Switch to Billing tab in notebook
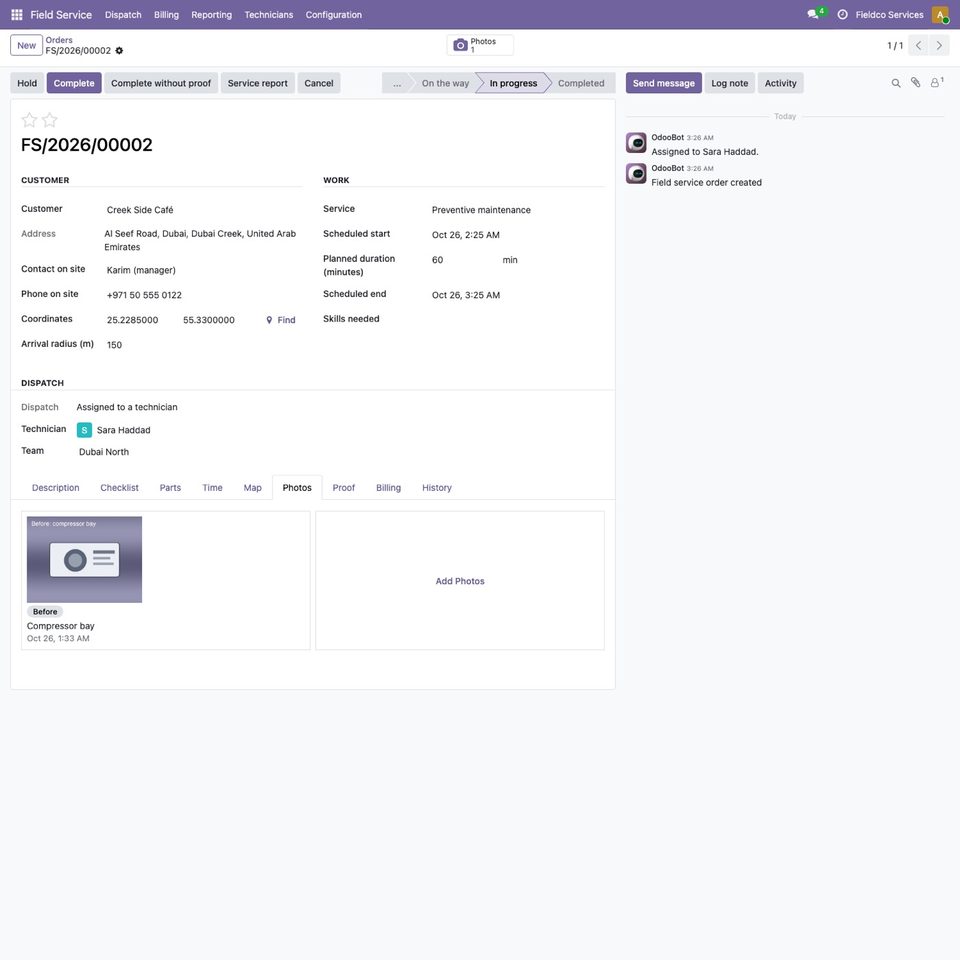This screenshot has width=960, height=960. [x=388, y=488]
